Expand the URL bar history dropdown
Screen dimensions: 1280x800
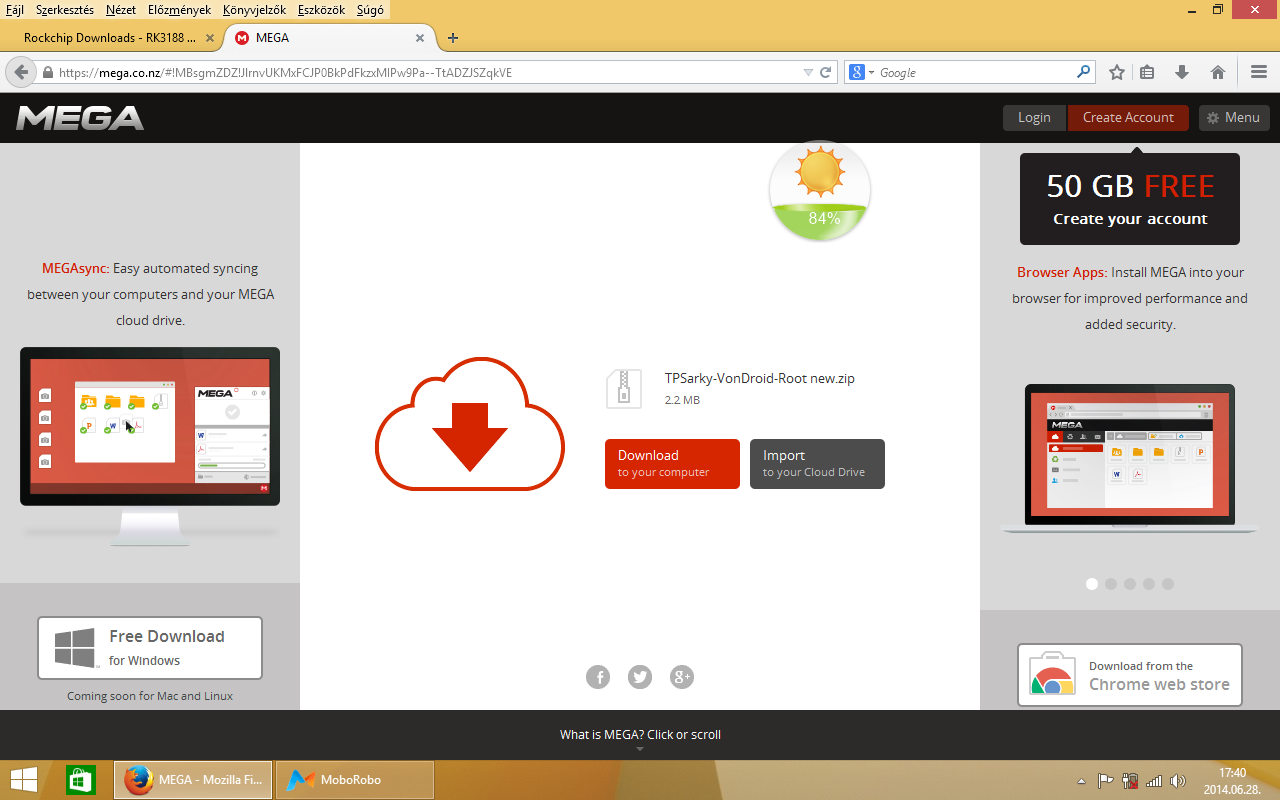click(808, 72)
